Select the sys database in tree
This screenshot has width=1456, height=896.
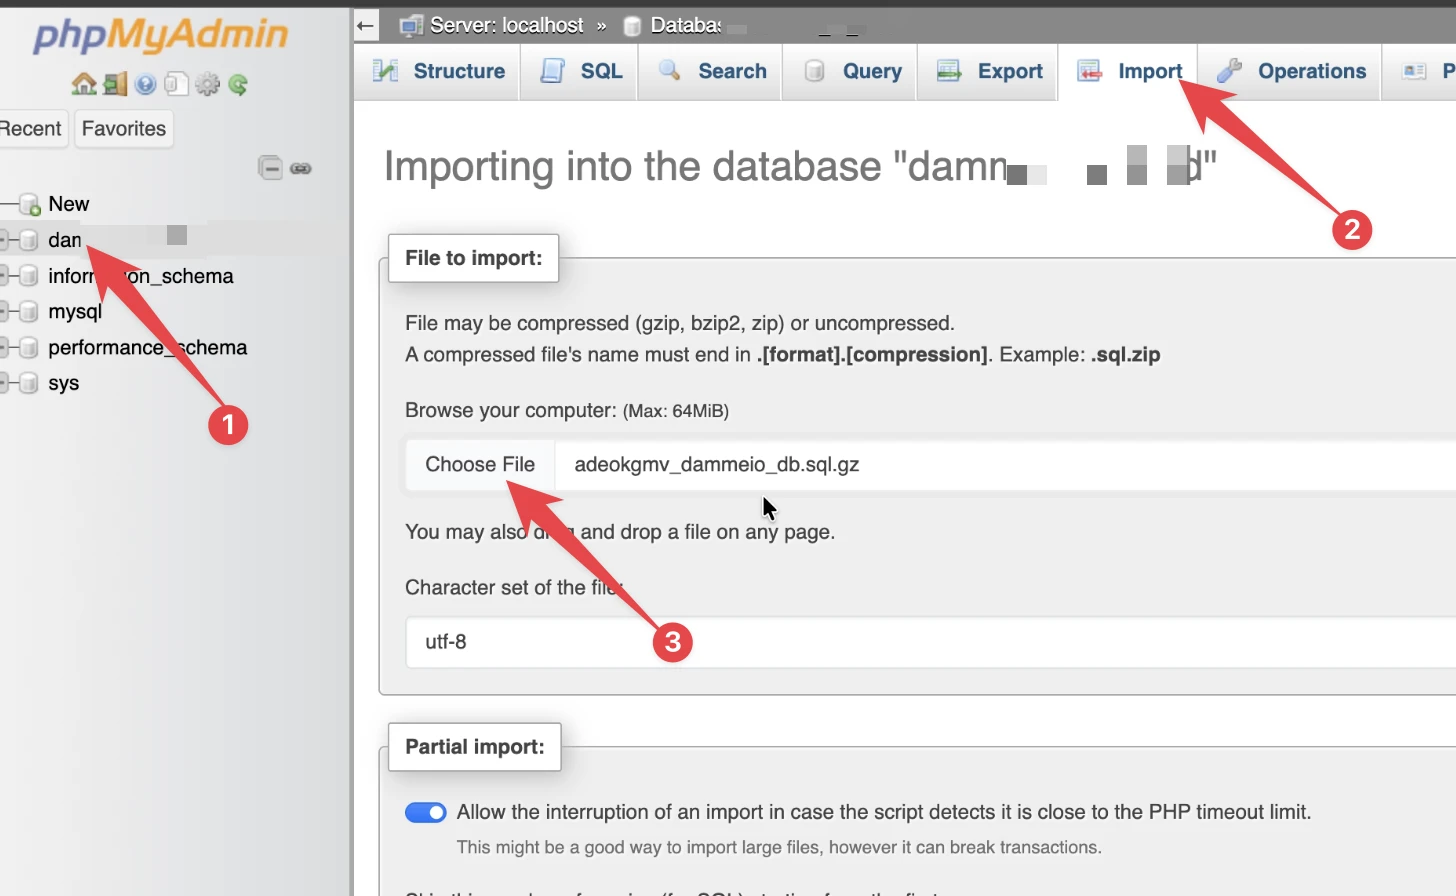tap(63, 384)
